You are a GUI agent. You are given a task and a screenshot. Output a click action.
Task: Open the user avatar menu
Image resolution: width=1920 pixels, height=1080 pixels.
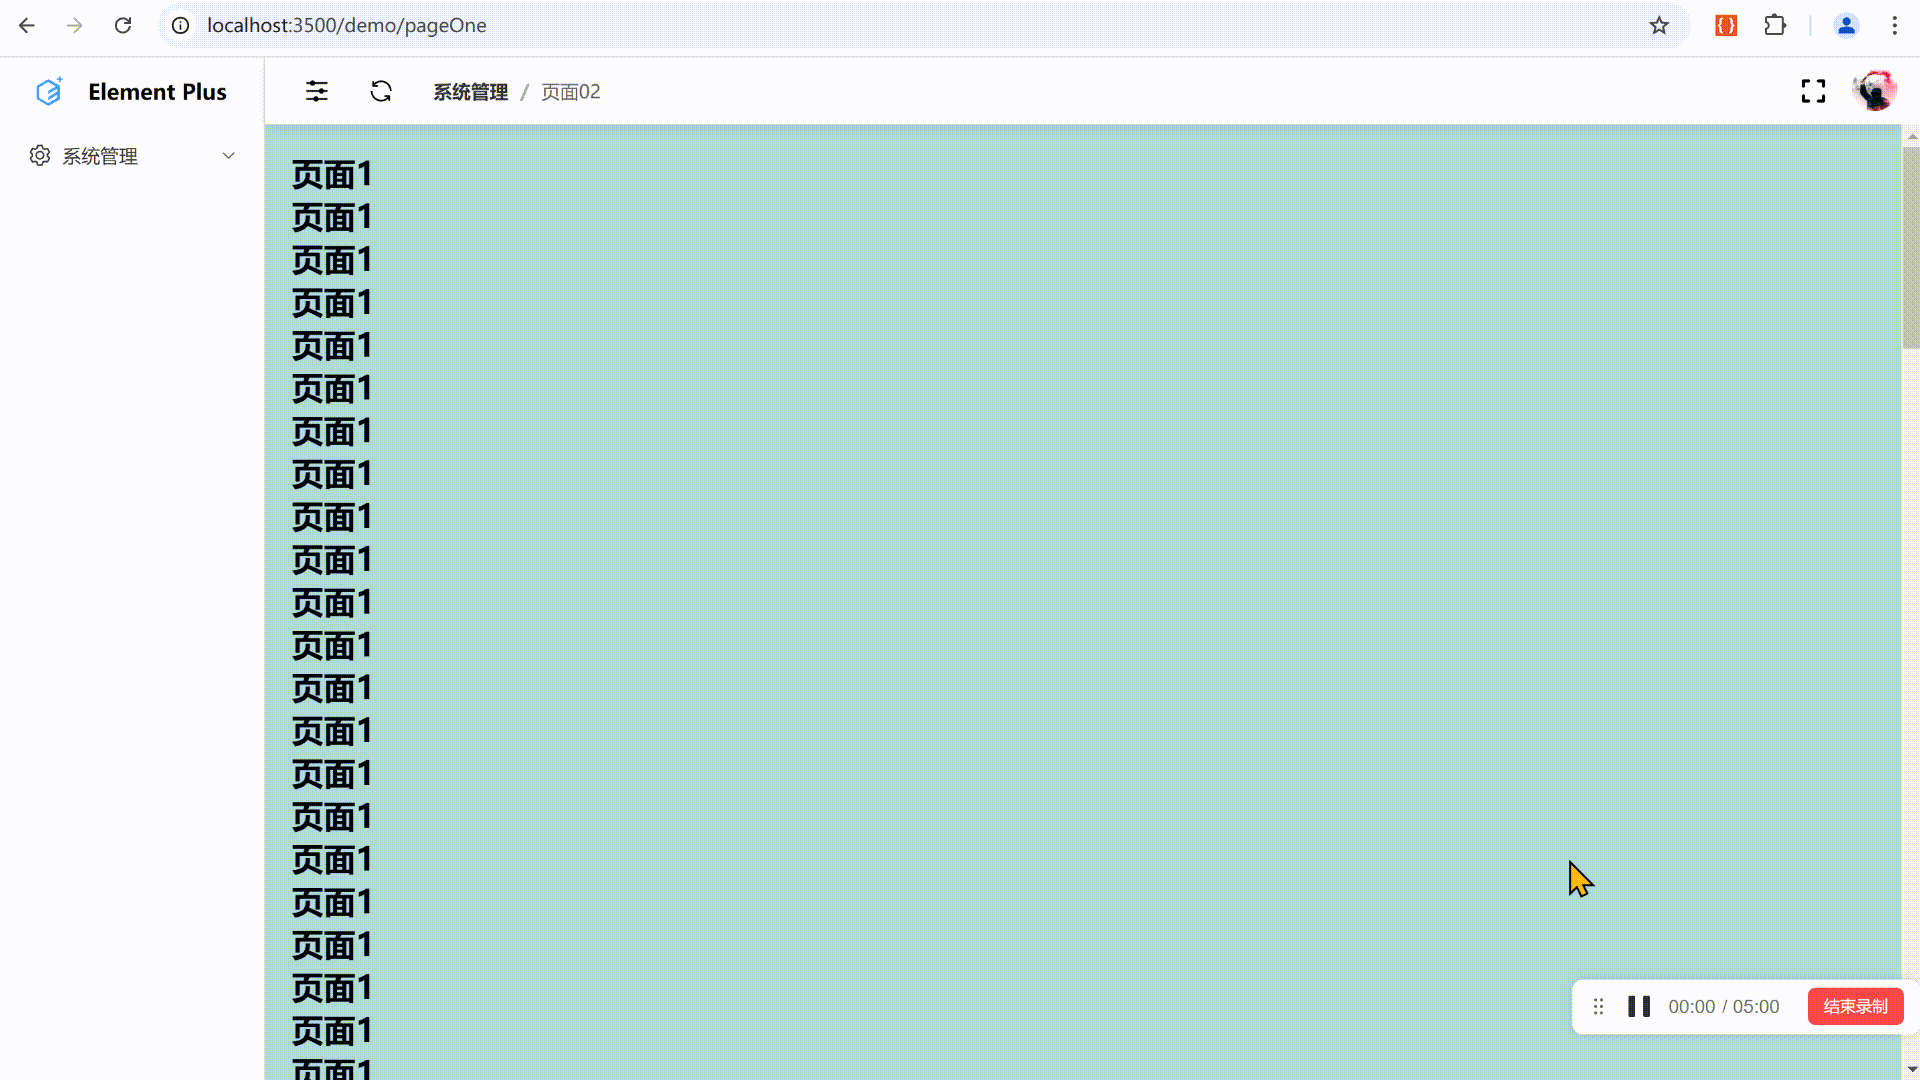(1874, 92)
